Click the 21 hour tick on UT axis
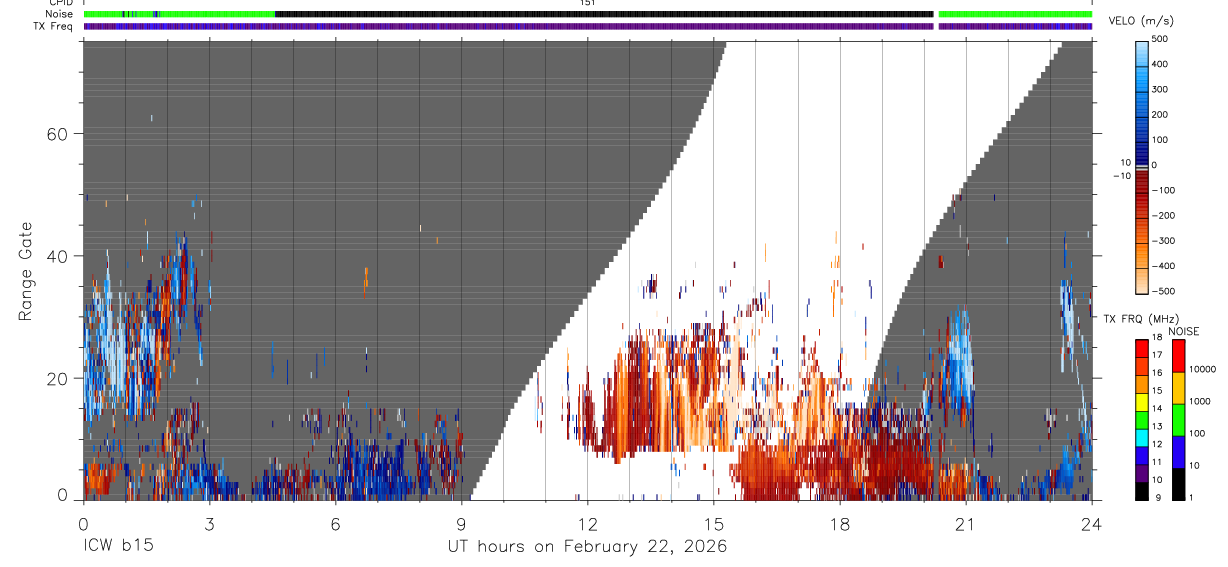 [965, 524]
